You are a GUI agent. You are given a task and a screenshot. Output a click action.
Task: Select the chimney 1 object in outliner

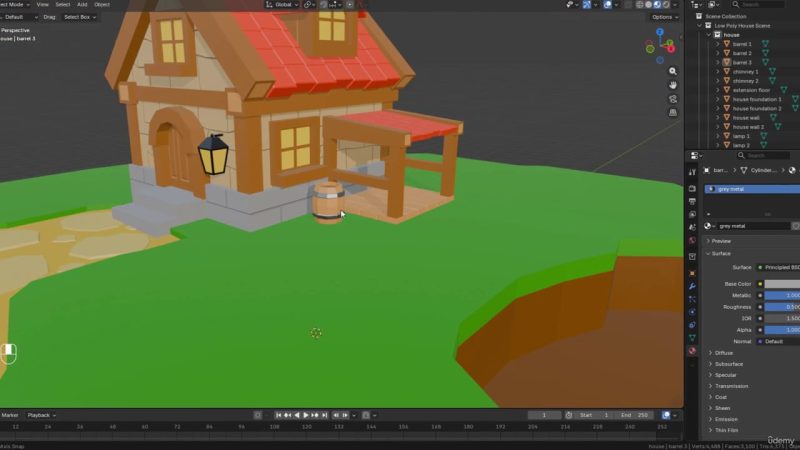pyautogui.click(x=745, y=72)
